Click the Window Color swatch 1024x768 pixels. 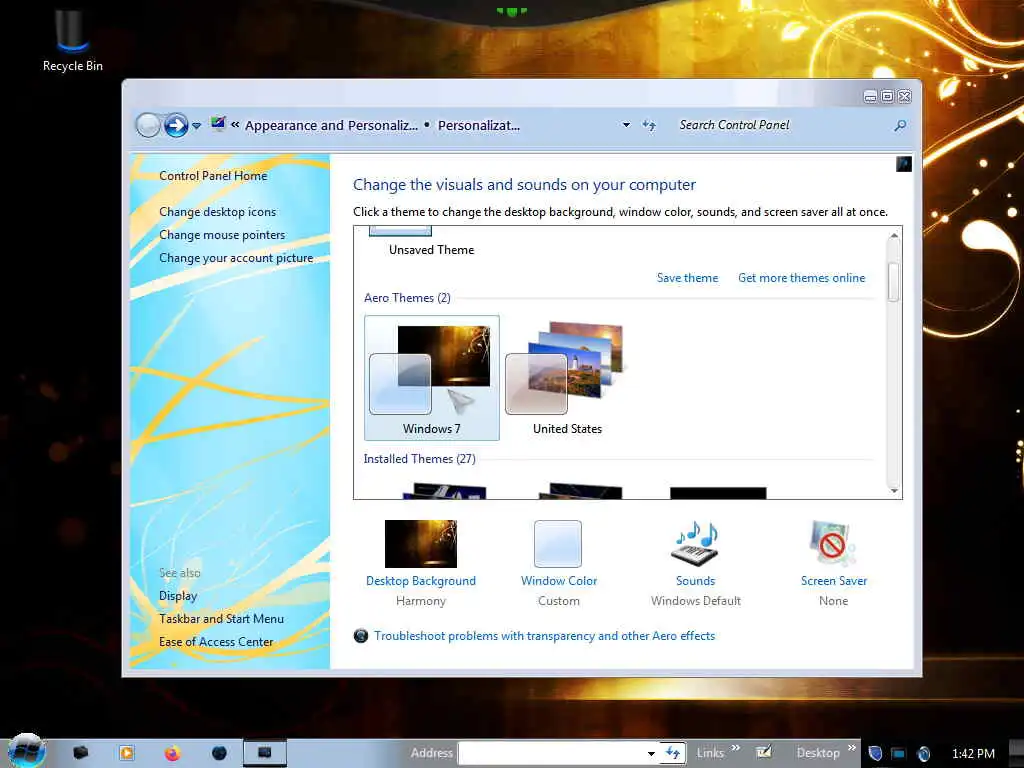coord(558,543)
